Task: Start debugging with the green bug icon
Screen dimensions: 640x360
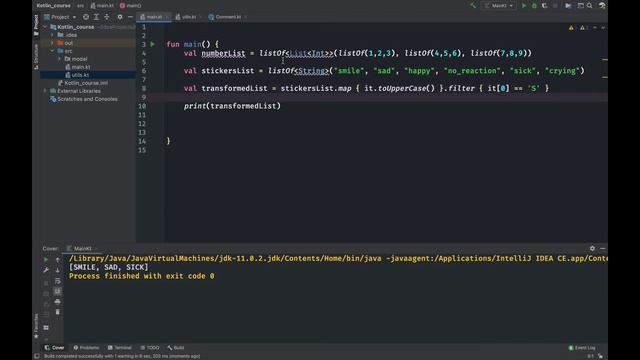Action: pyautogui.click(x=534, y=6)
